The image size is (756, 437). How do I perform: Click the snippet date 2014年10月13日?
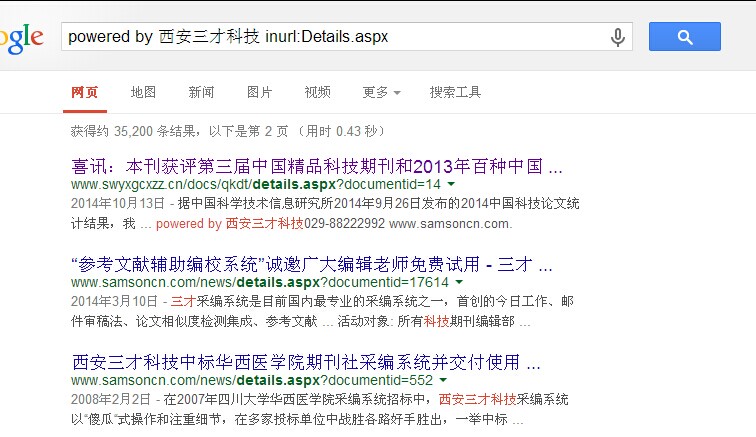point(118,204)
